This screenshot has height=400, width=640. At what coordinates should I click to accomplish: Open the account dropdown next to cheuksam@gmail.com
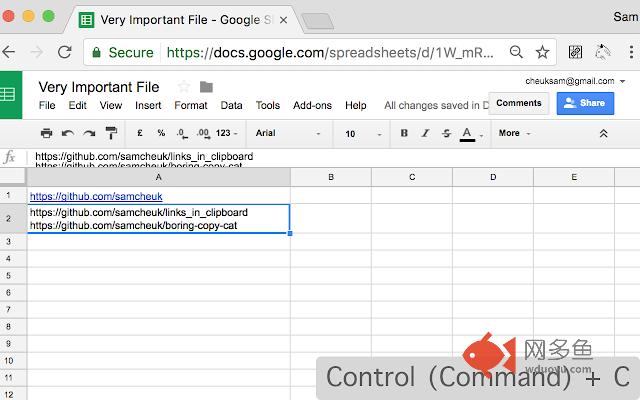click(622, 81)
